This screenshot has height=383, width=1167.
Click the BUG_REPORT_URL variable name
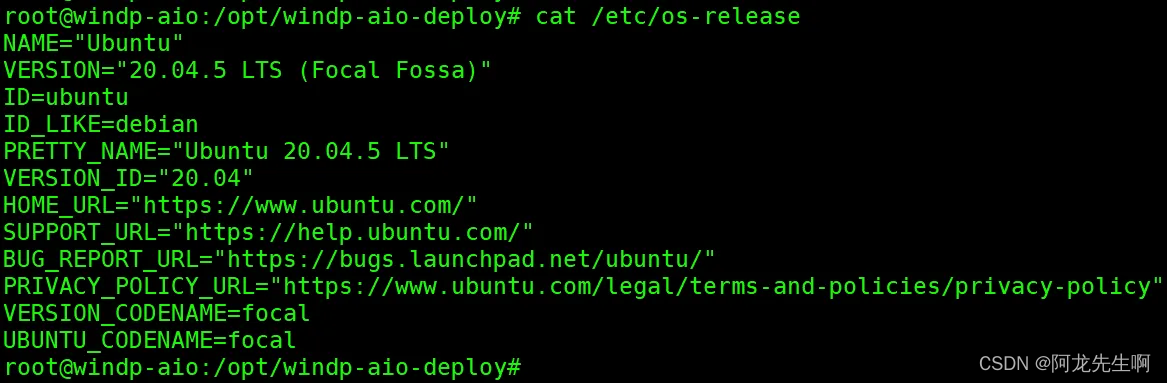point(107,259)
